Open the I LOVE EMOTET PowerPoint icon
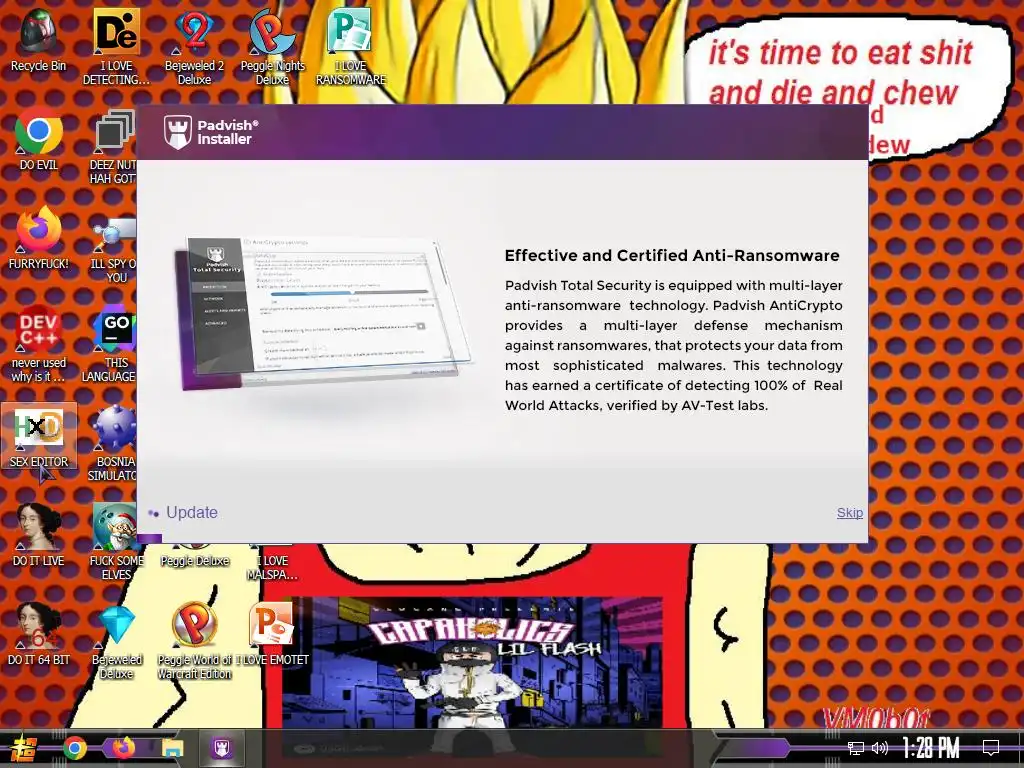Viewport: 1024px width, 768px height. click(272, 635)
